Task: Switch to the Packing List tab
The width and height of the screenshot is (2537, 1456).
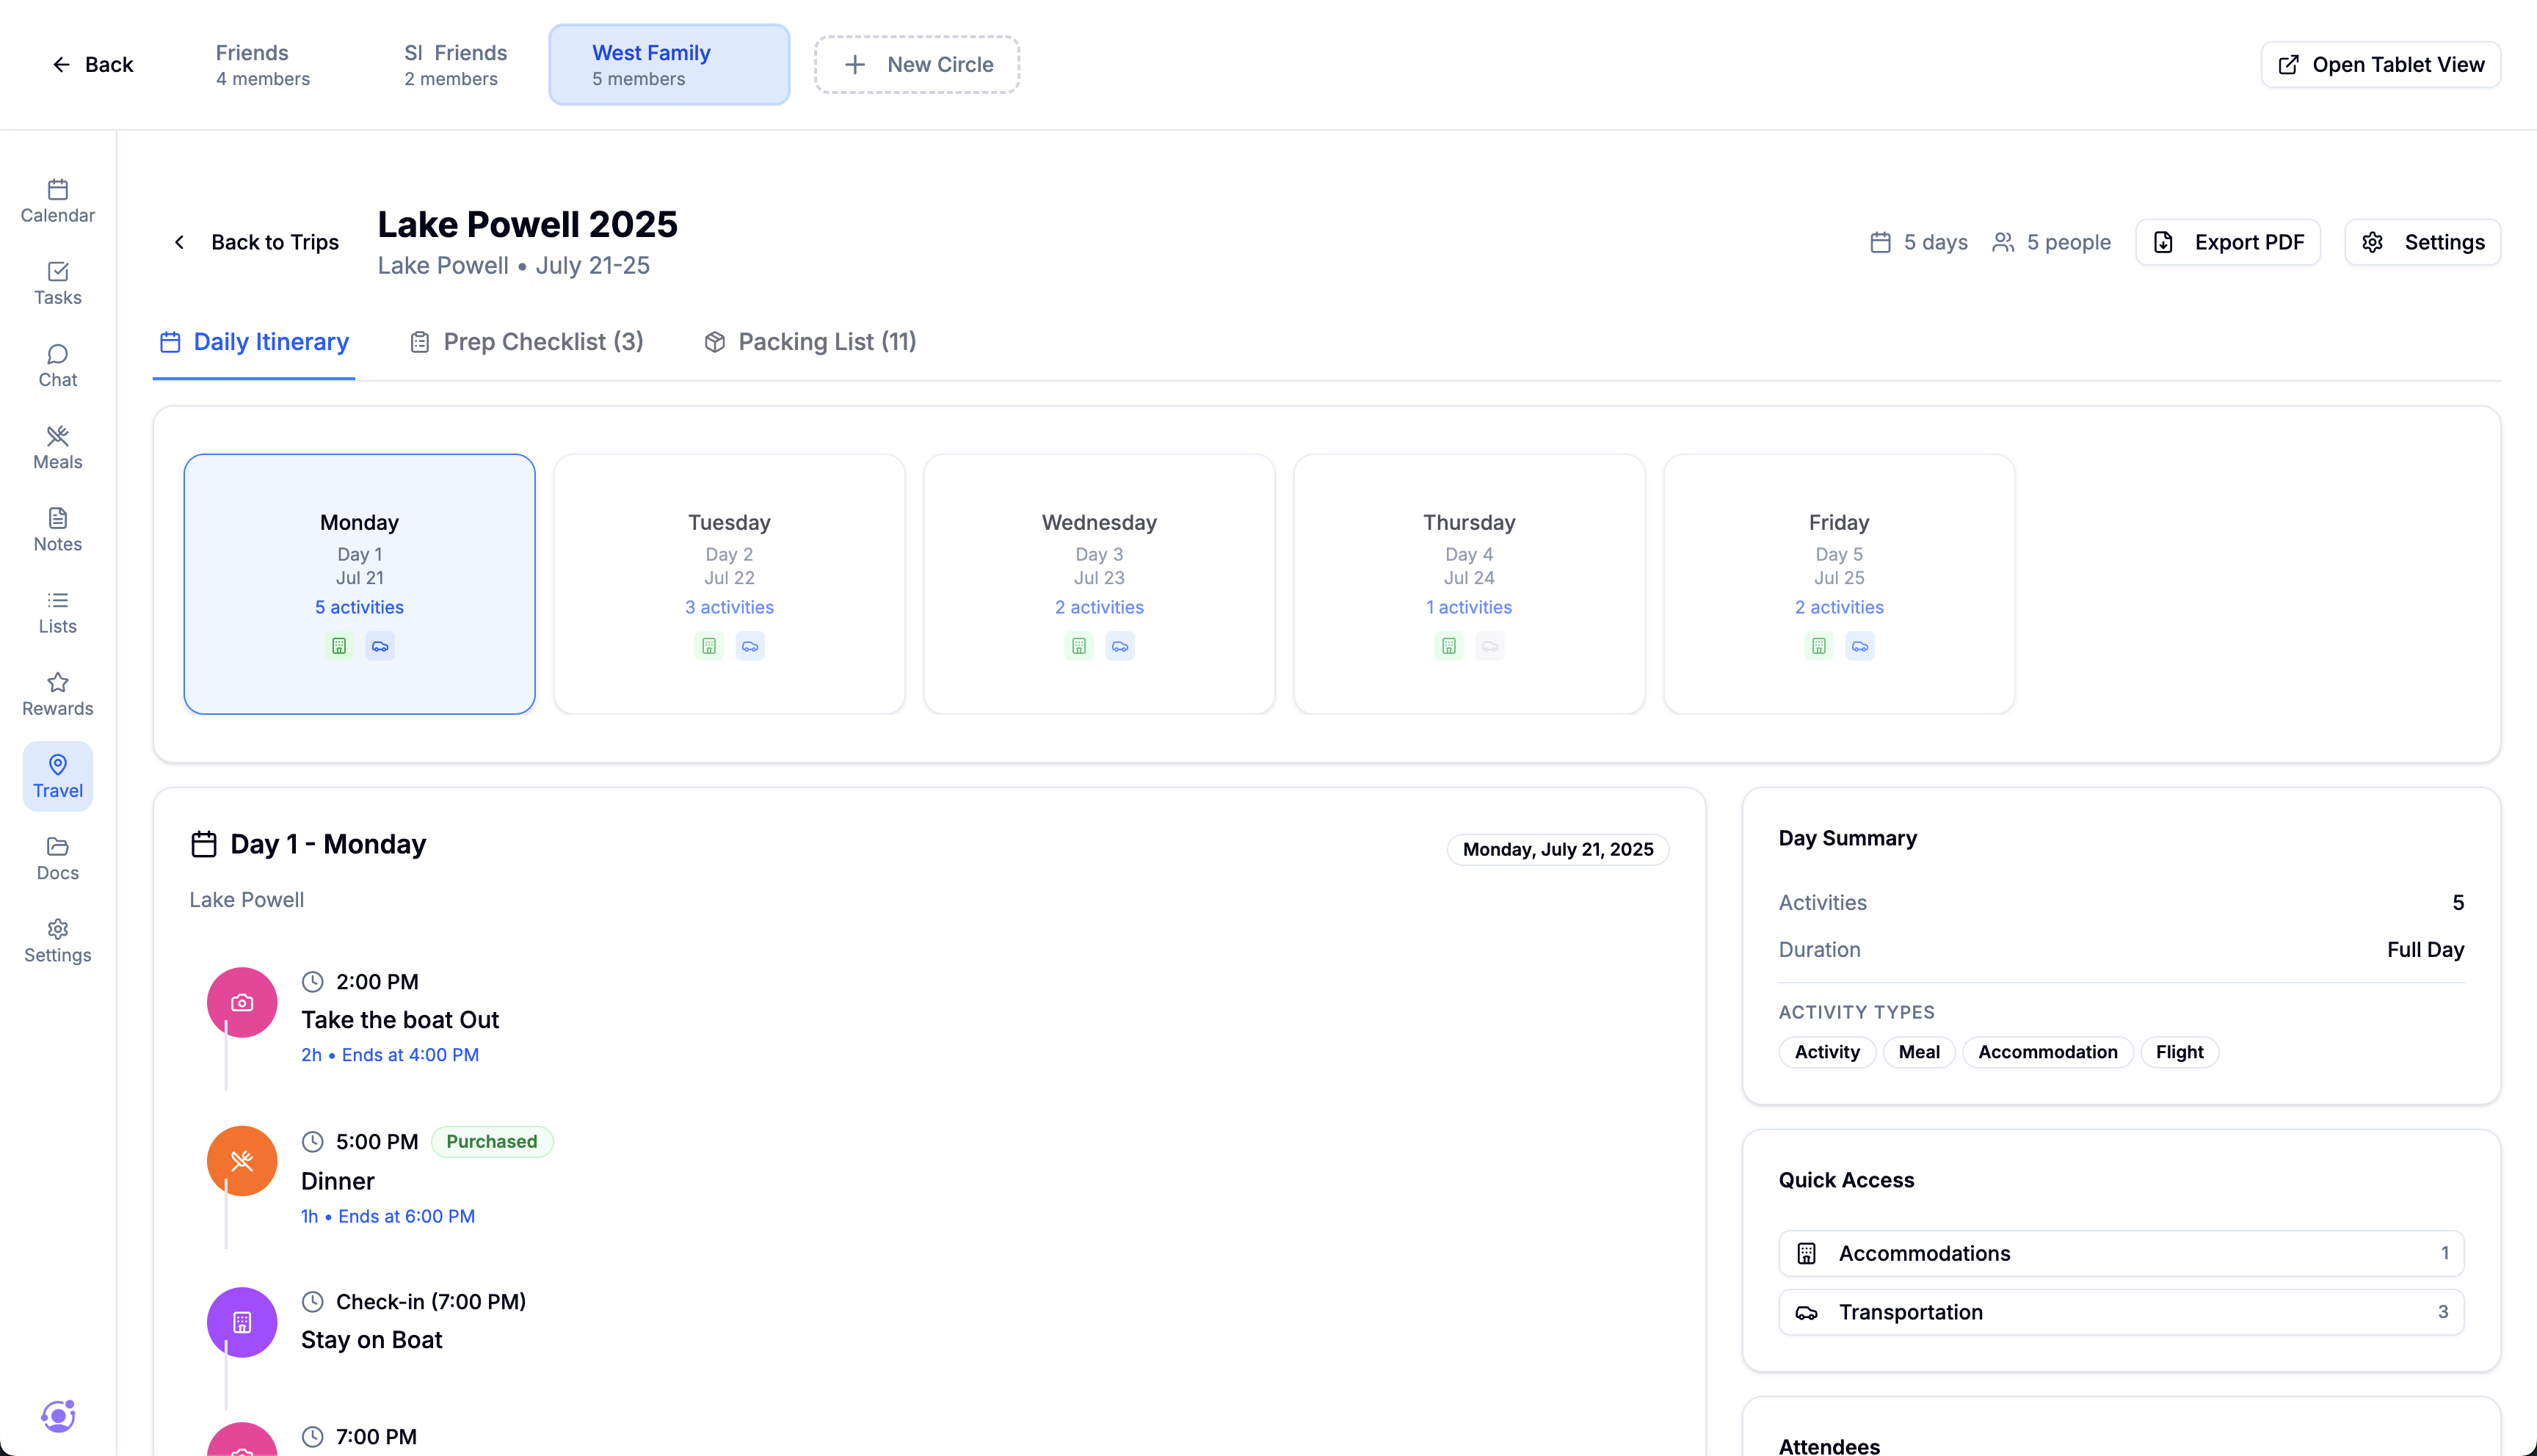Action: pos(810,342)
